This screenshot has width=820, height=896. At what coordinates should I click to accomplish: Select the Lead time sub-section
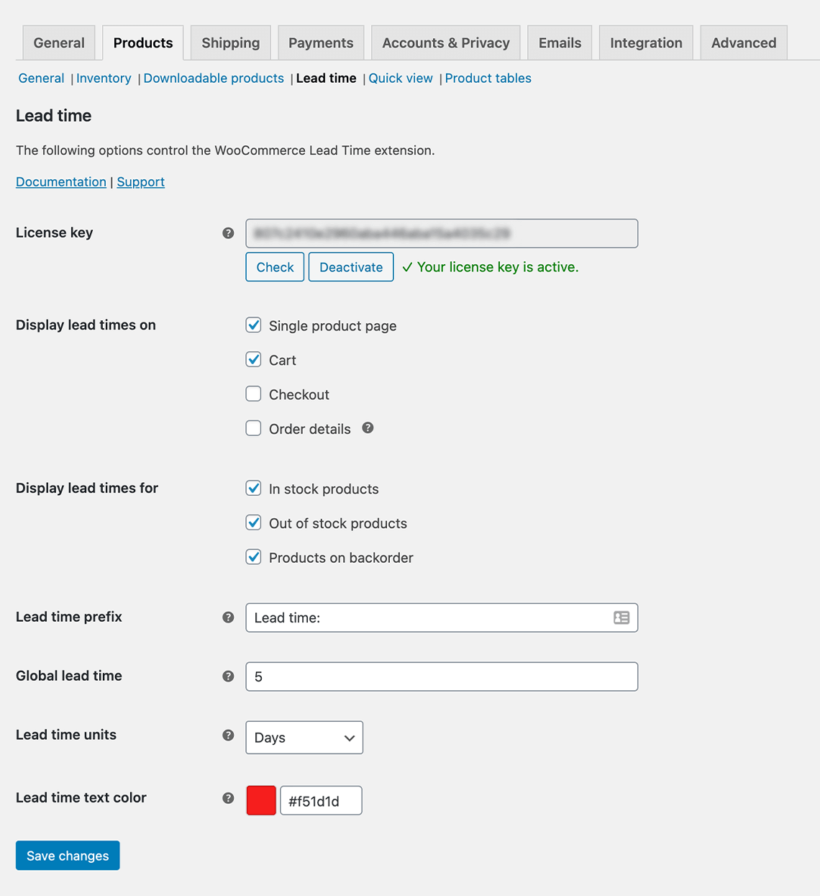pos(326,78)
